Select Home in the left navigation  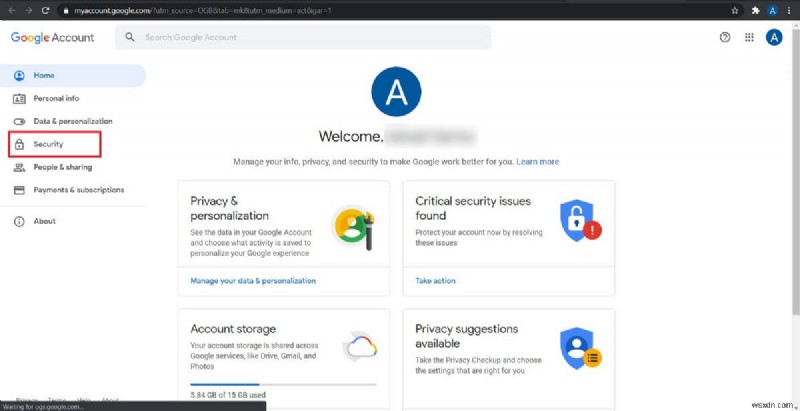(44, 75)
